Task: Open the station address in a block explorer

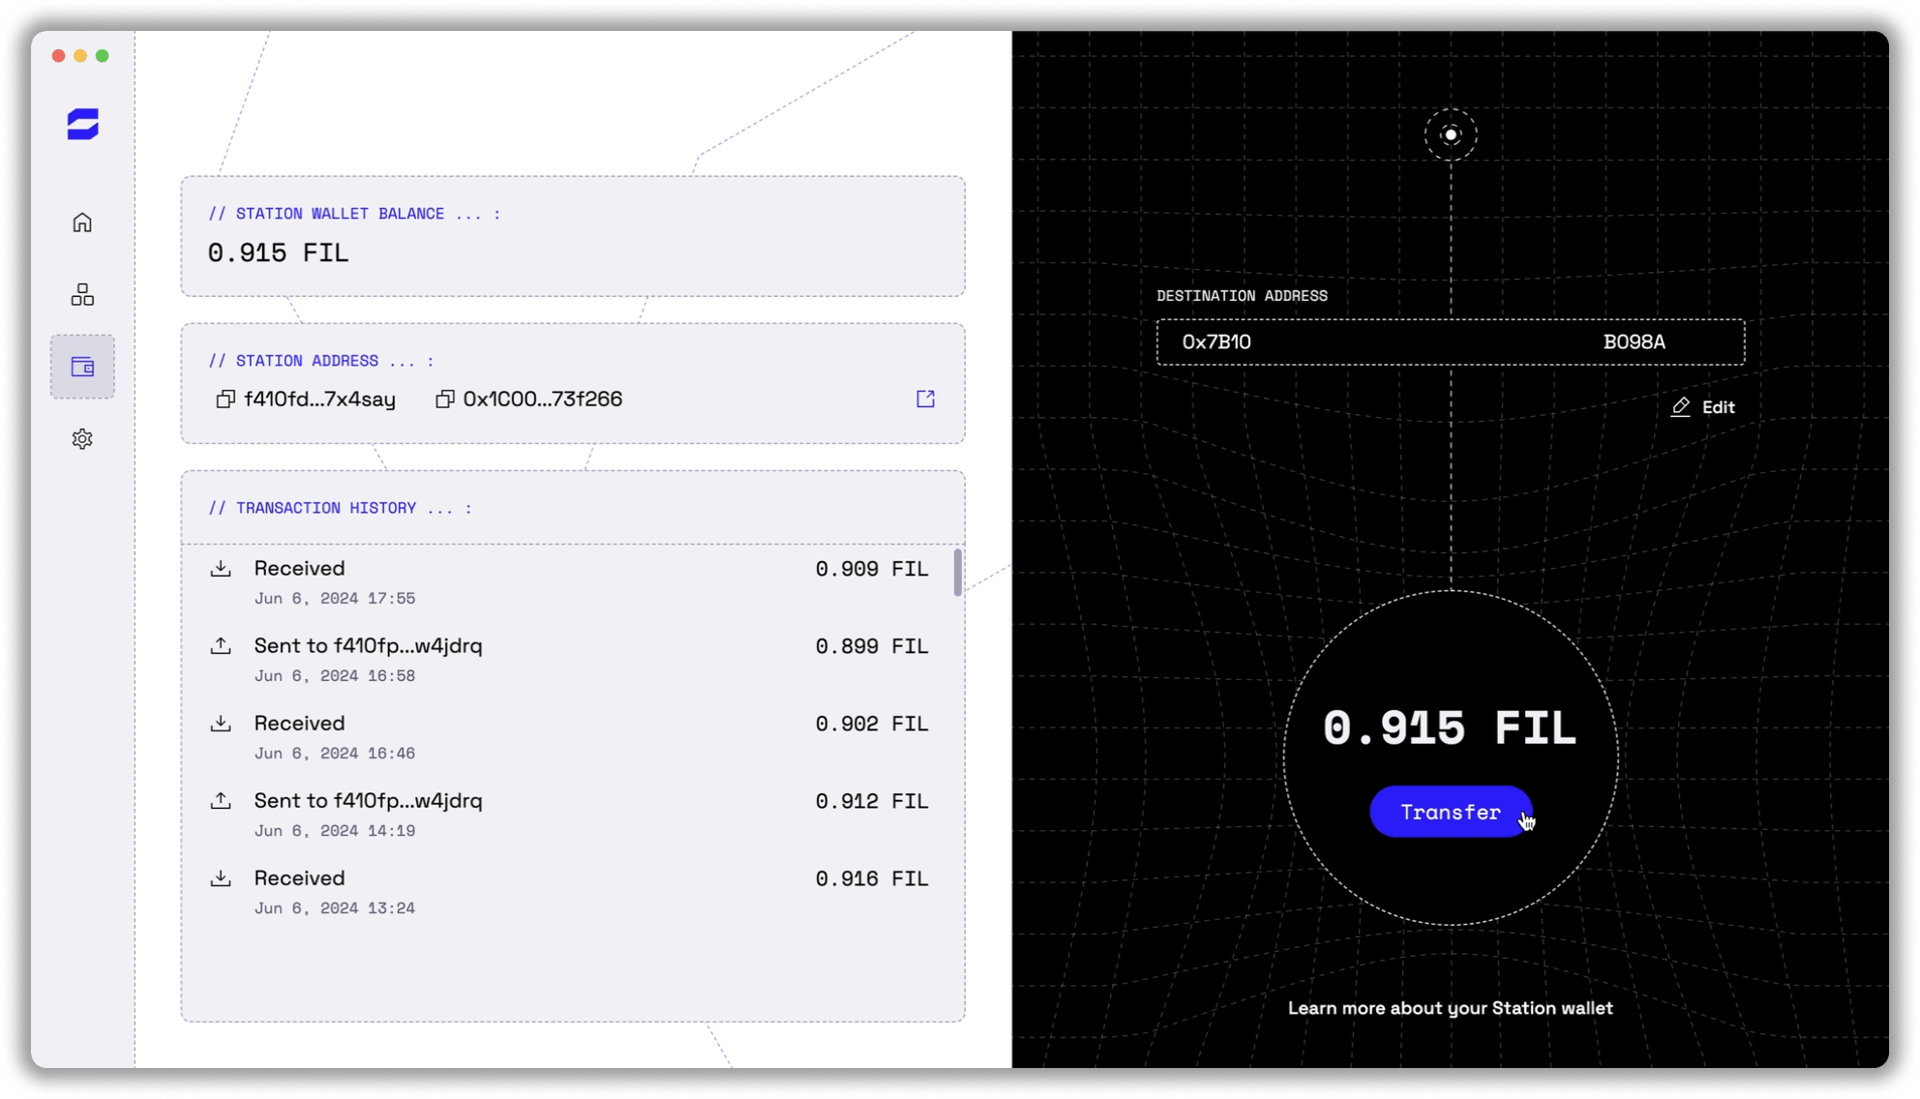Action: [x=925, y=398]
